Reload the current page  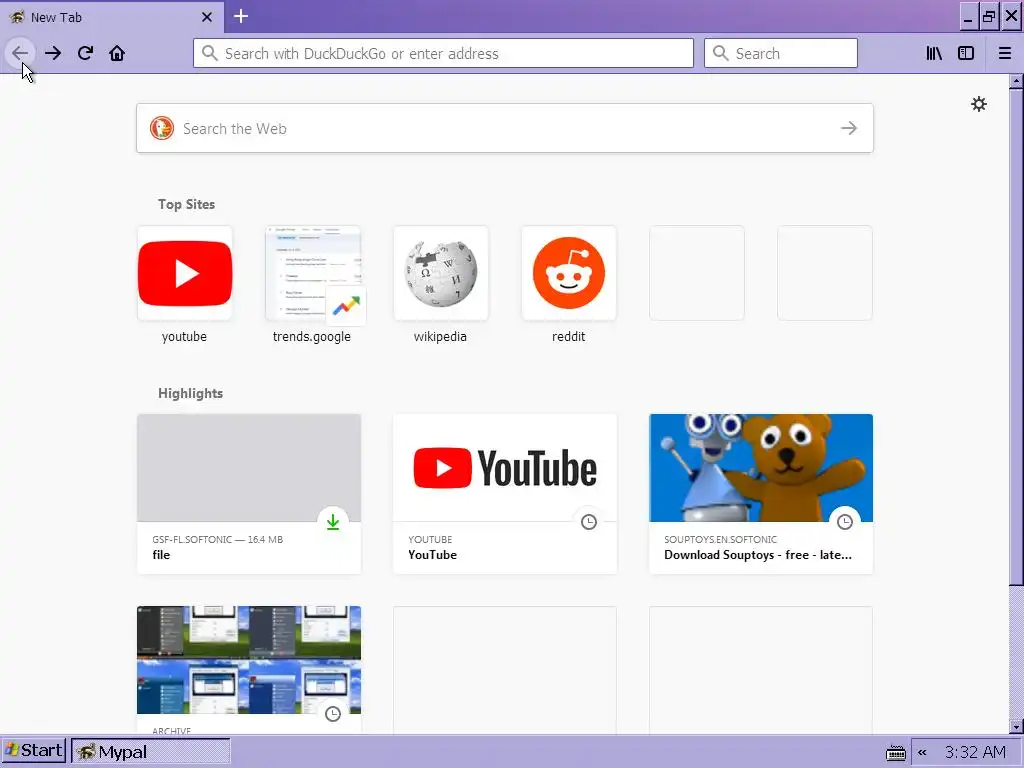tap(85, 53)
